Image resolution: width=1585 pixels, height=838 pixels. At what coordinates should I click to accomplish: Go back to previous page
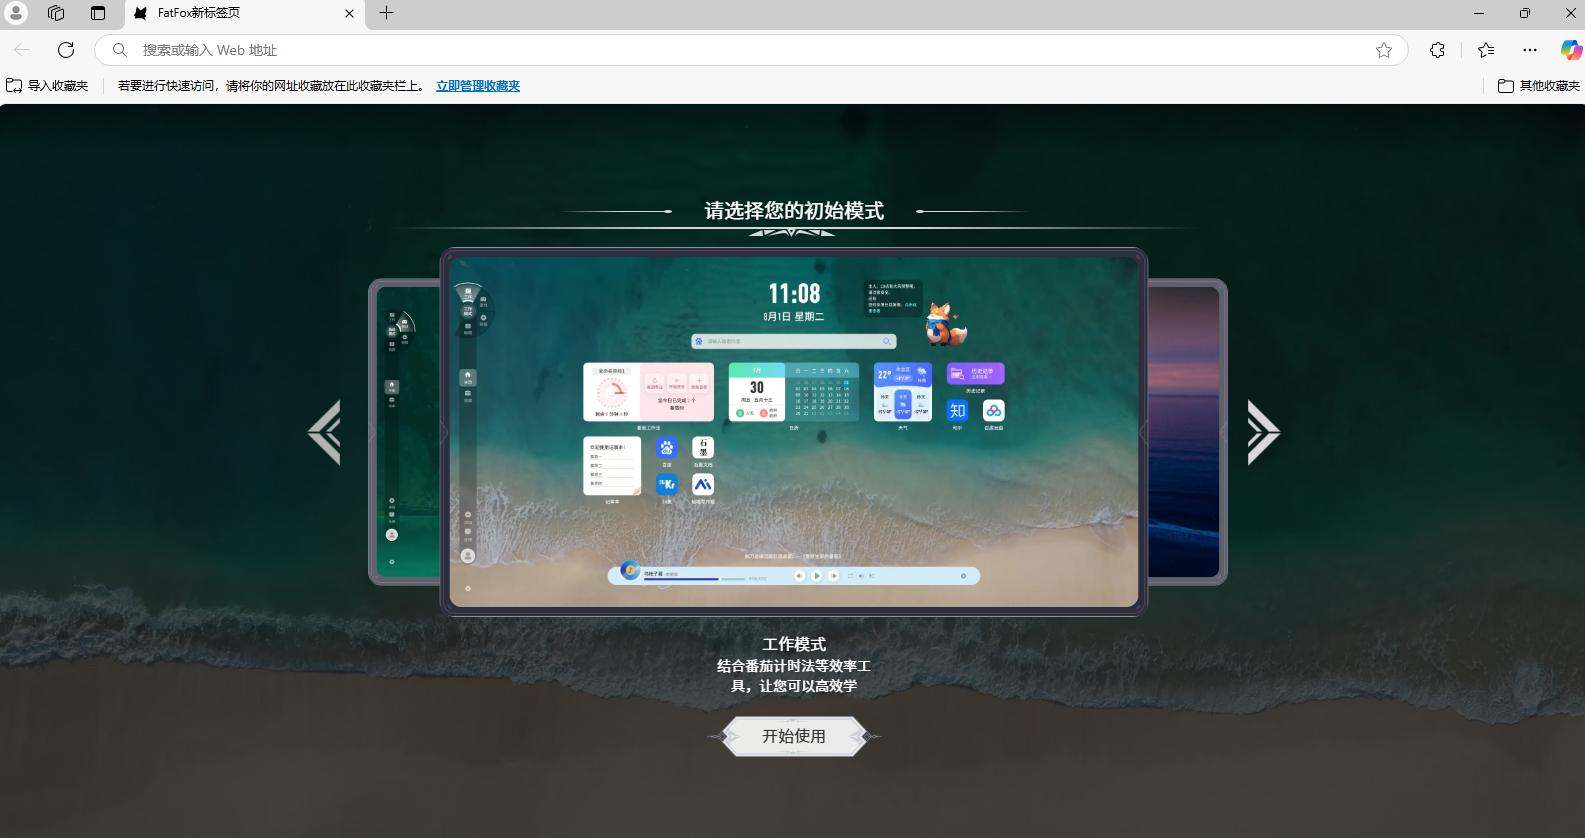pyautogui.click(x=22, y=50)
